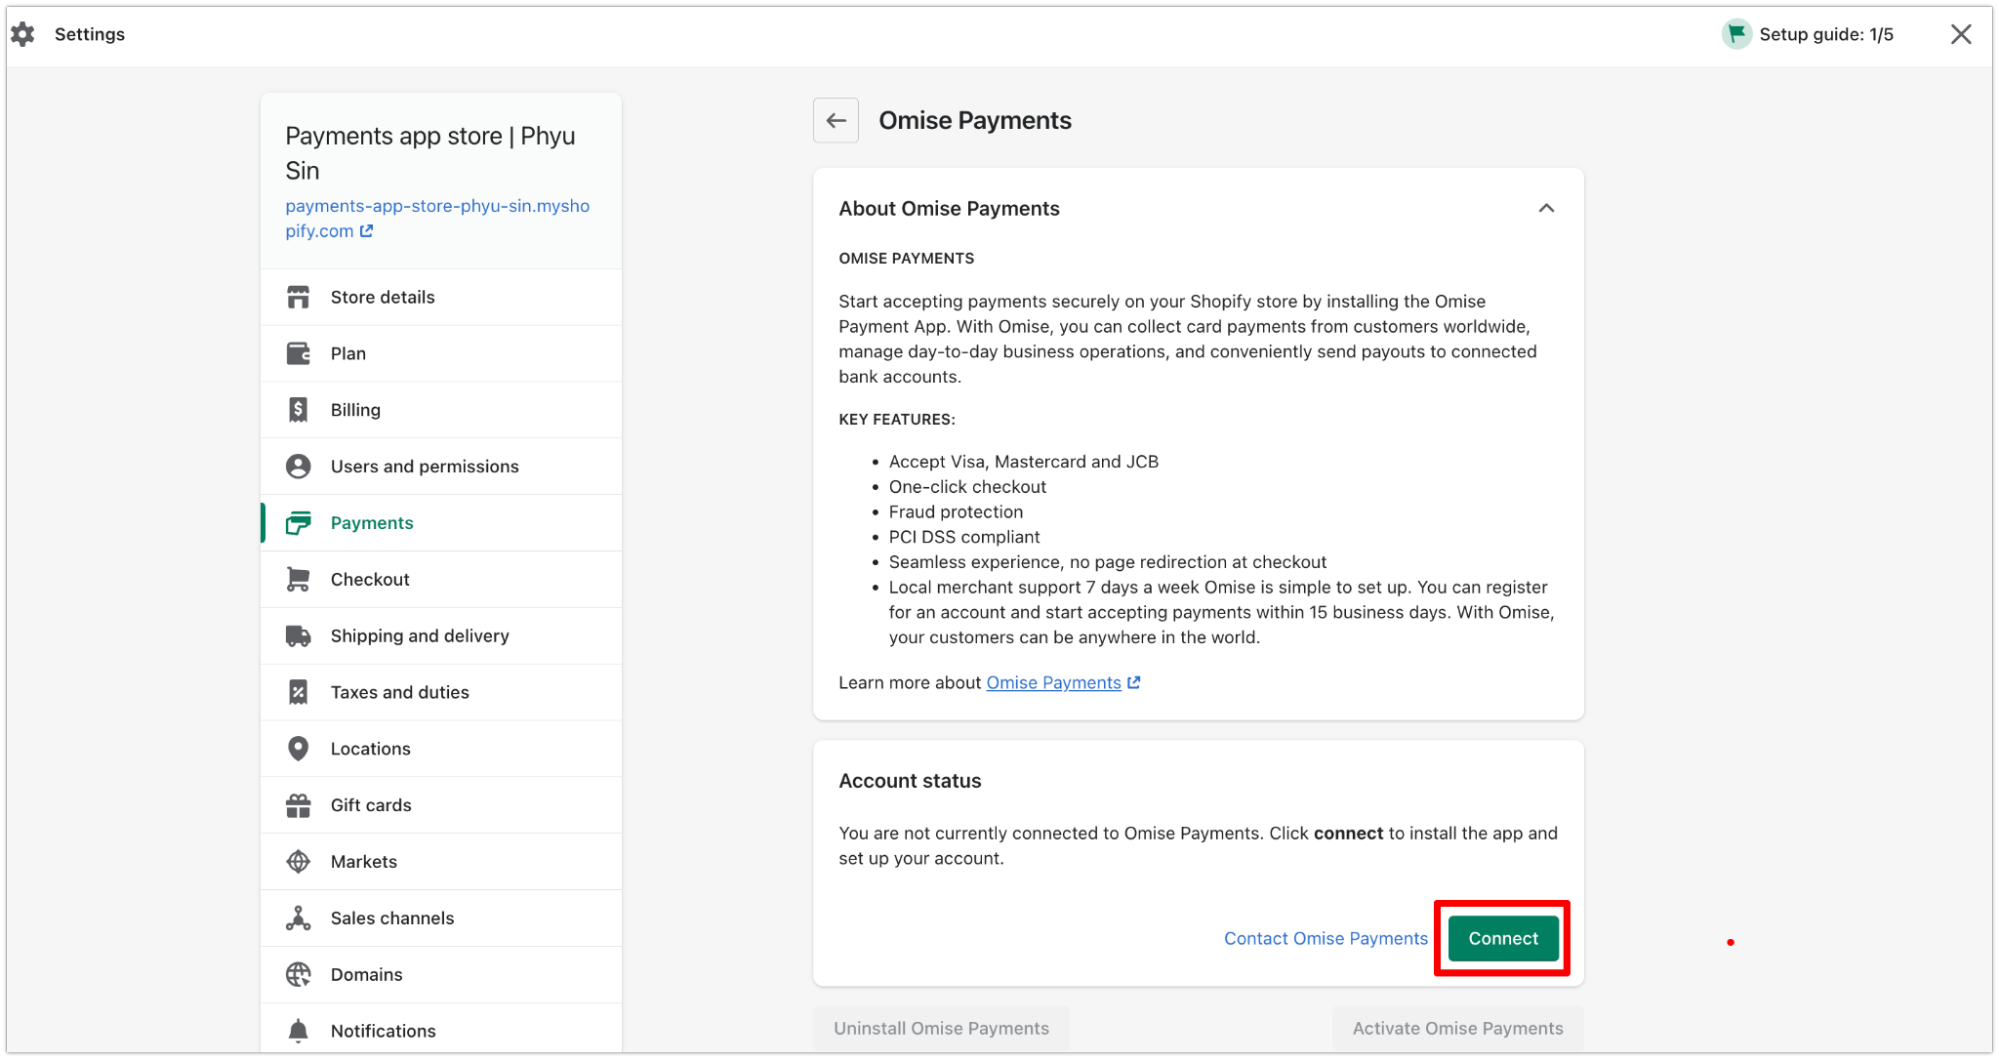Image resolution: width=1999 pixels, height=1060 pixels.
Task: Open the Setup guide 1/5 indicator
Action: pyautogui.click(x=1808, y=34)
